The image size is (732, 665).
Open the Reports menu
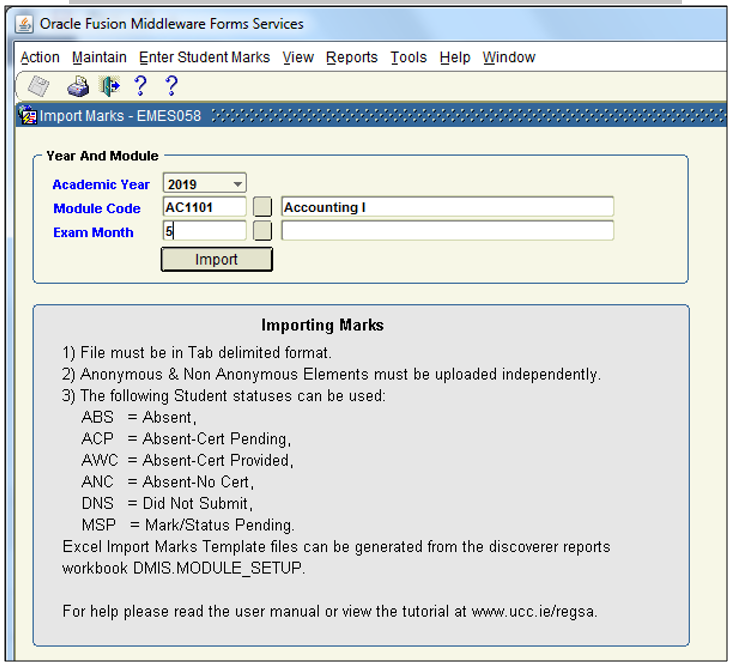[352, 58]
